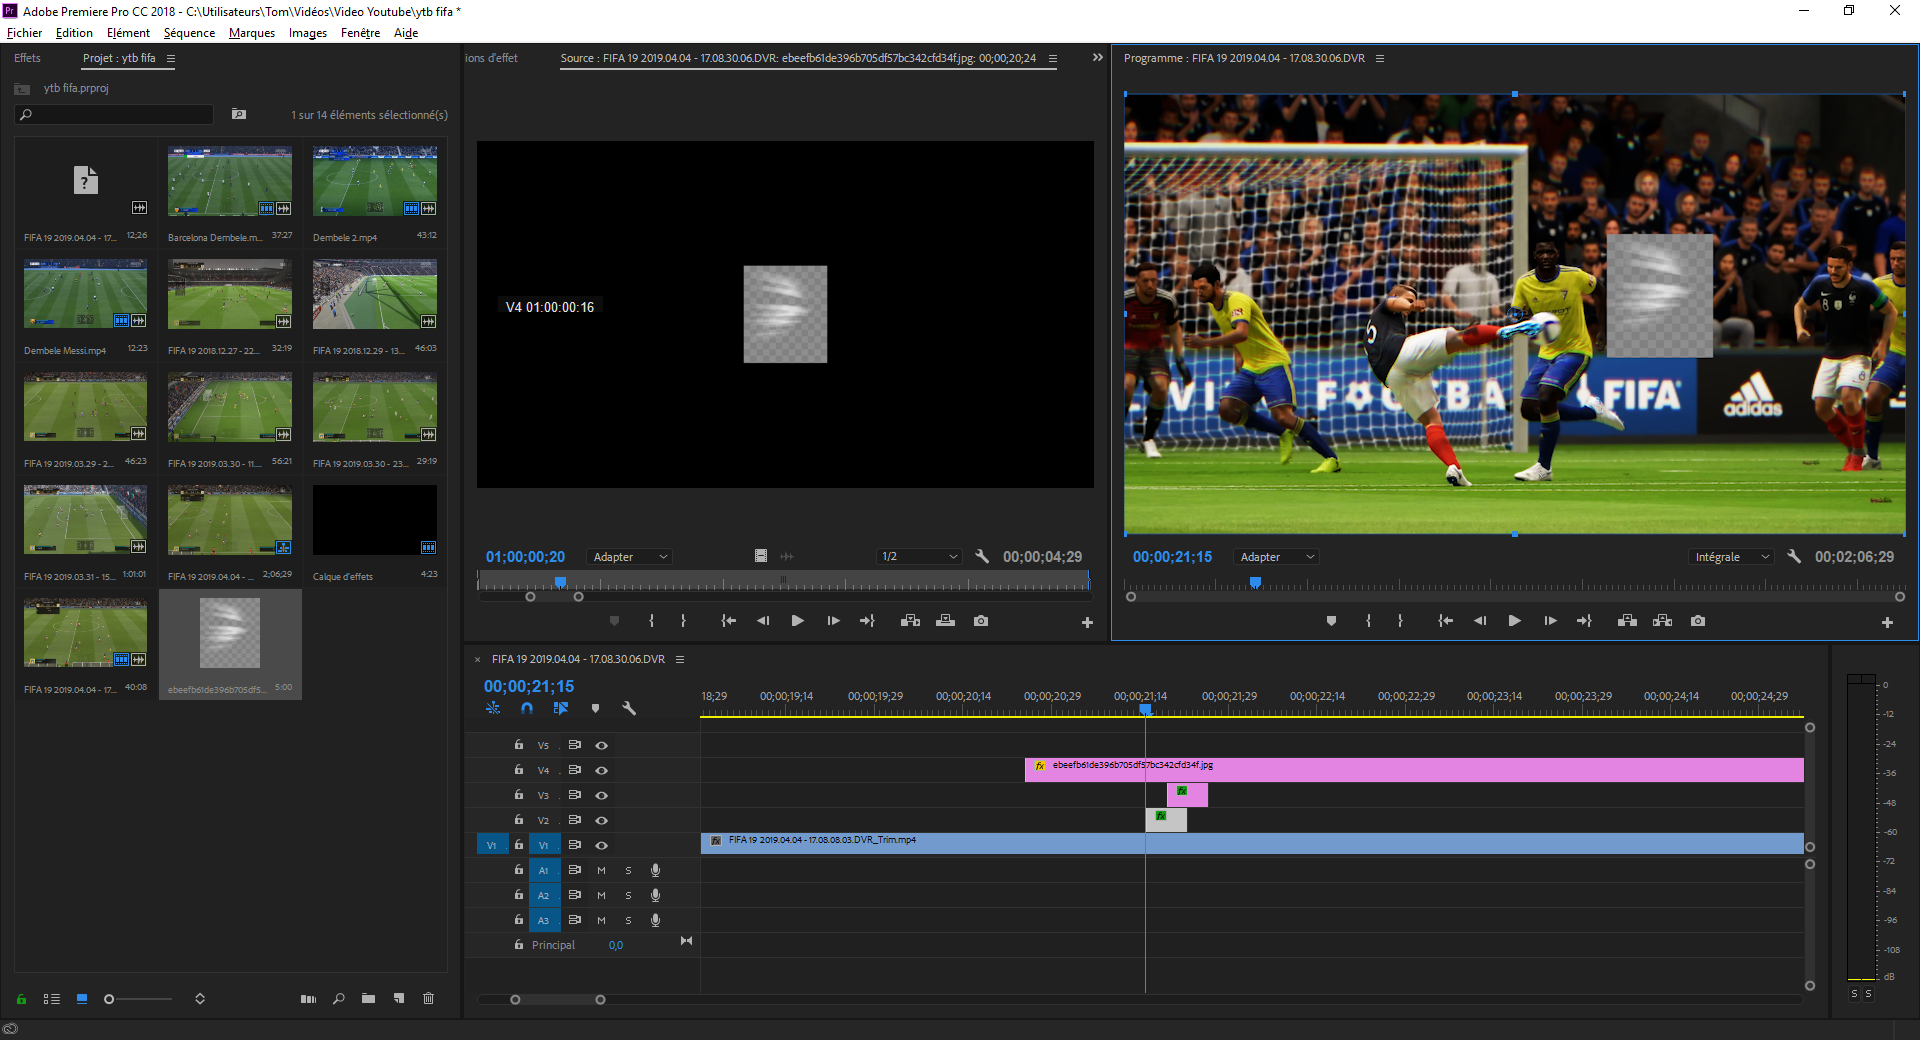This screenshot has height=1042, width=1924.
Task: Open Program monitor button editor plus
Action: pyautogui.click(x=1887, y=623)
